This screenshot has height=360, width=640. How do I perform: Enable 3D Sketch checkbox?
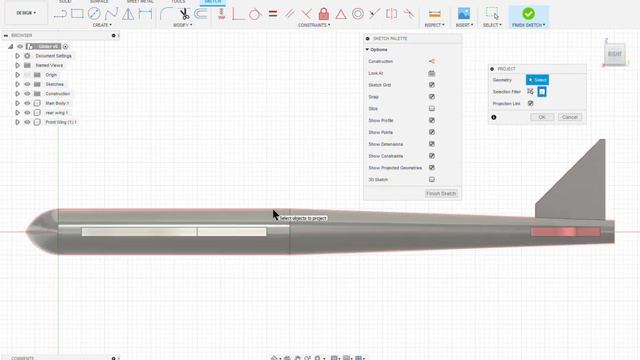pyautogui.click(x=431, y=180)
